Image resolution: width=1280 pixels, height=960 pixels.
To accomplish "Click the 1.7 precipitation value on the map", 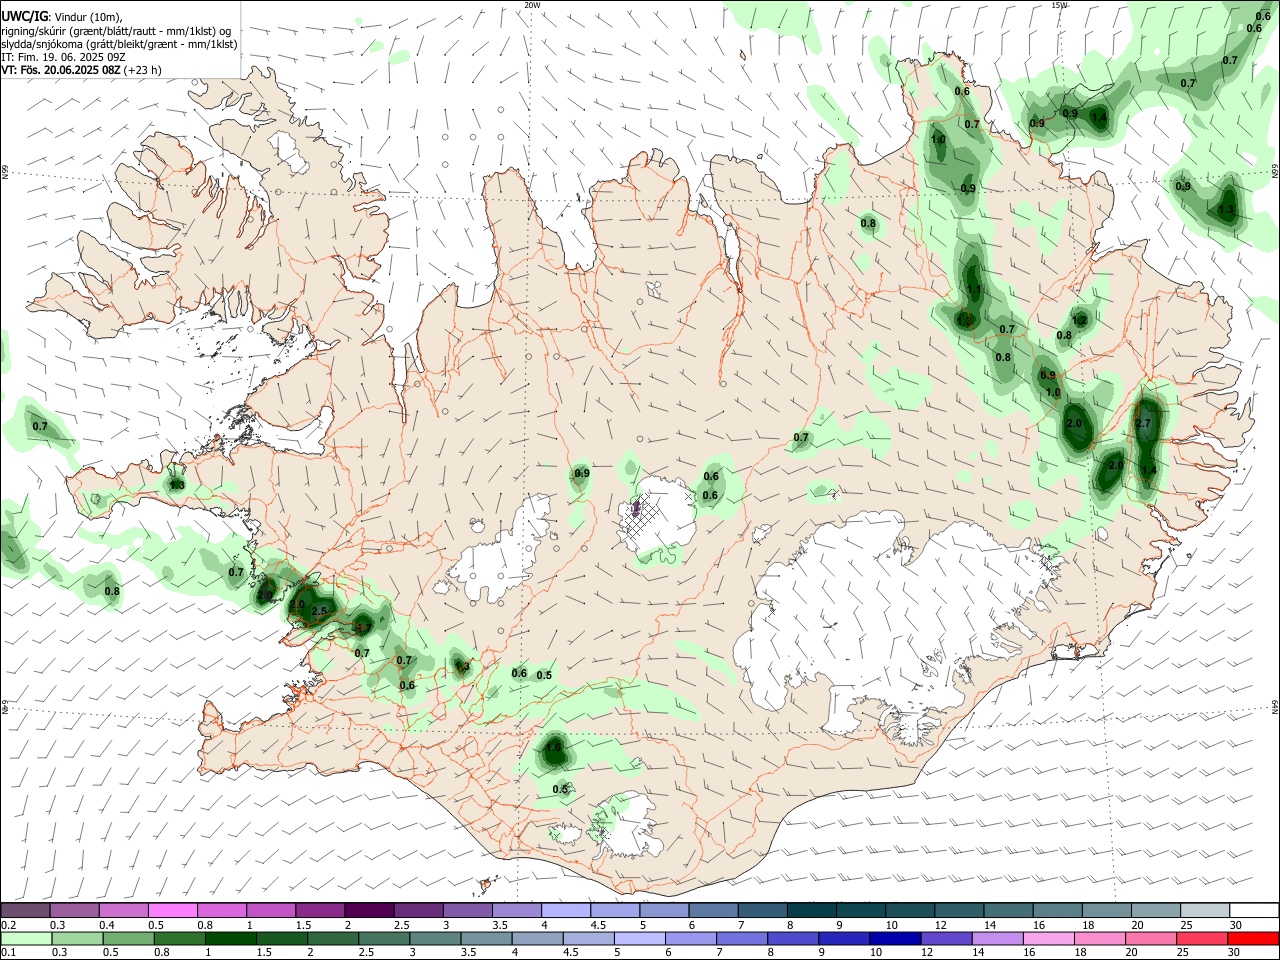I will [x=364, y=628].
